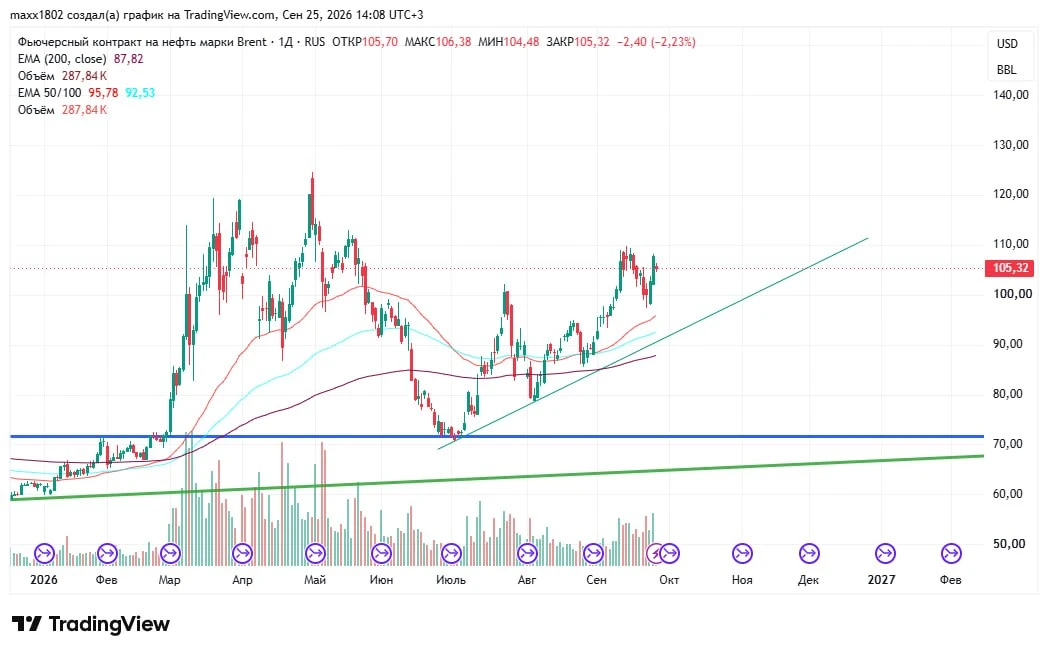Click the 140,00 price axis label
This screenshot has height=654, width=1048.
(1011, 95)
